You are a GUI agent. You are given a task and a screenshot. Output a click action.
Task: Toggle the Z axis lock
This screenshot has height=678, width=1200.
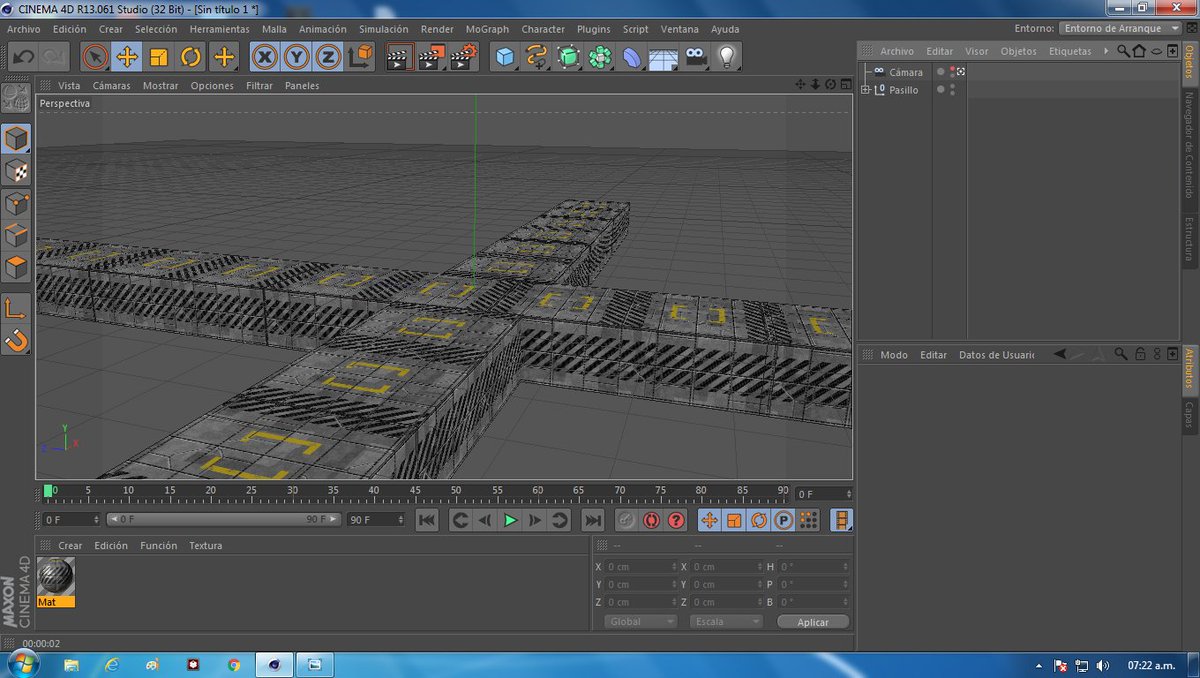(x=328, y=57)
